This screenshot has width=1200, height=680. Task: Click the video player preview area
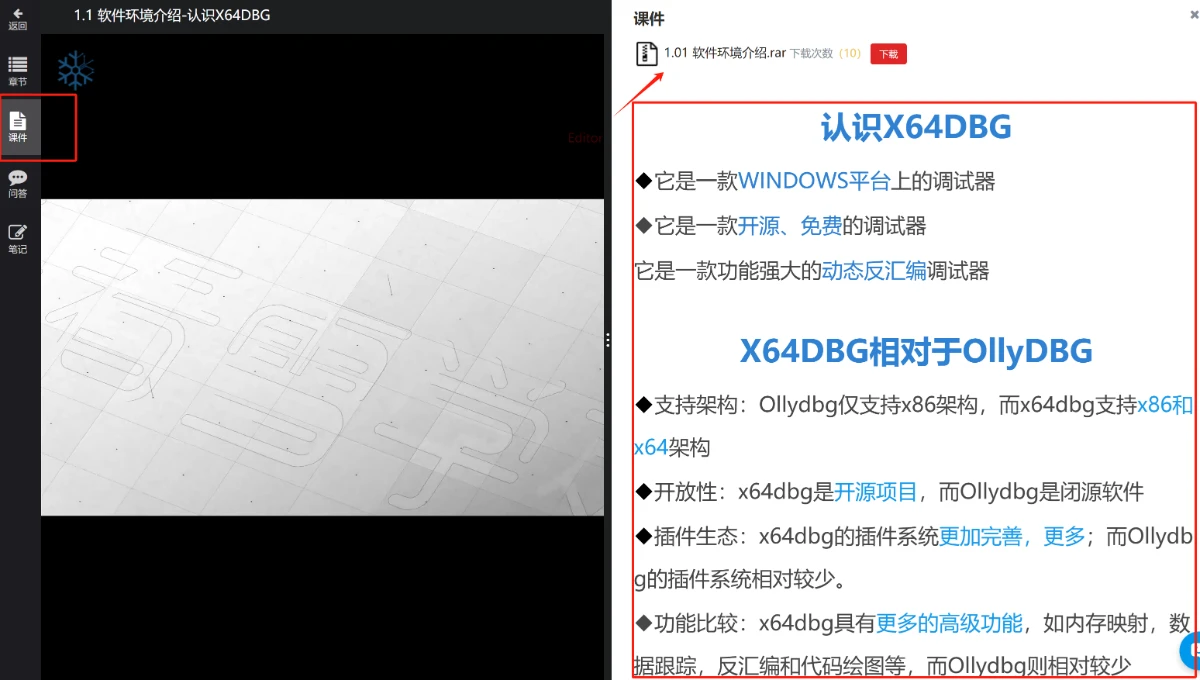(322, 357)
